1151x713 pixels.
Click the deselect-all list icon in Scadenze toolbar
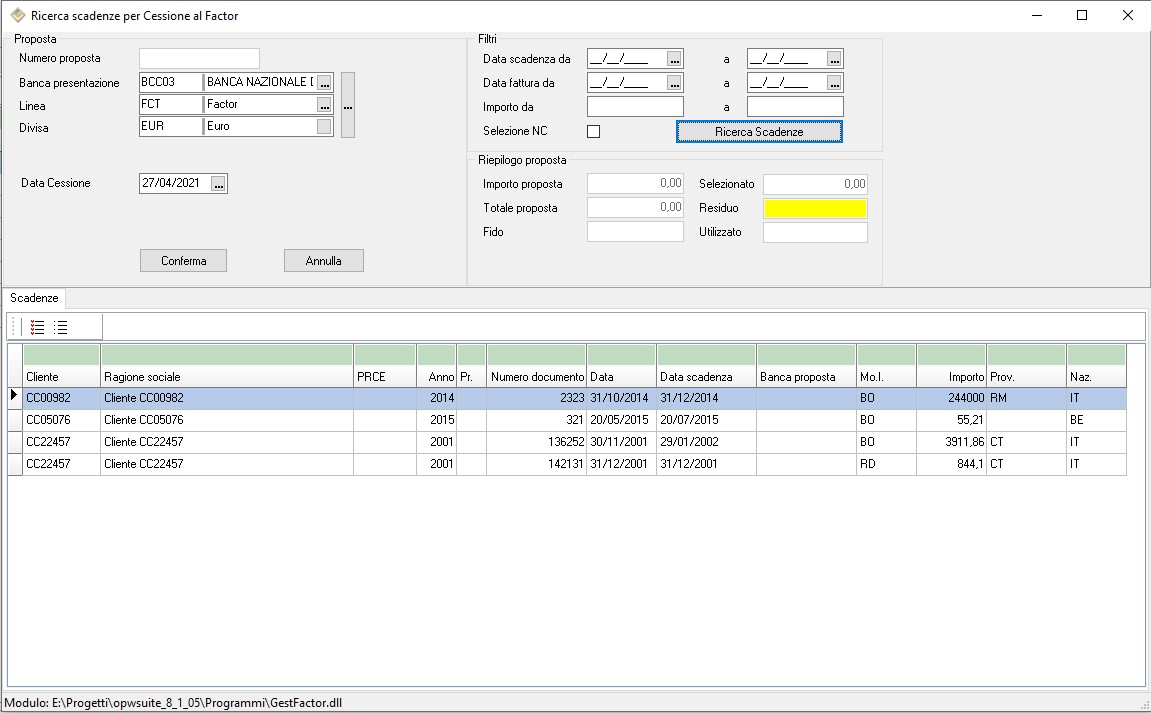tap(61, 327)
